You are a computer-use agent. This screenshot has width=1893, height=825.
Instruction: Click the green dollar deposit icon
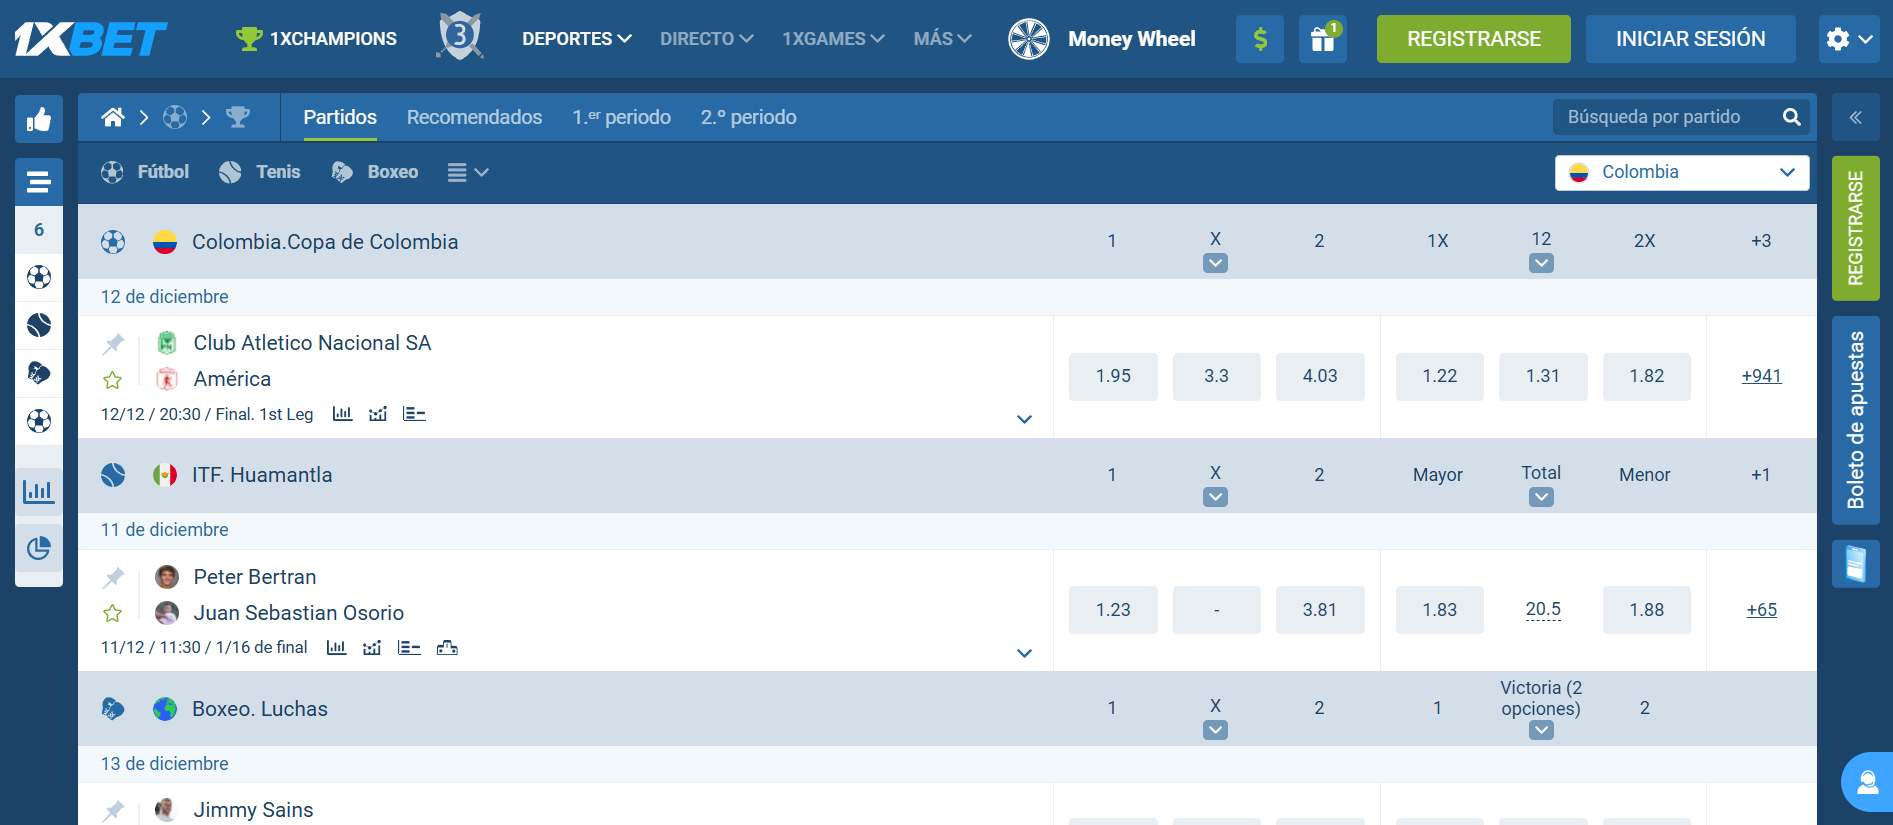tap(1260, 39)
